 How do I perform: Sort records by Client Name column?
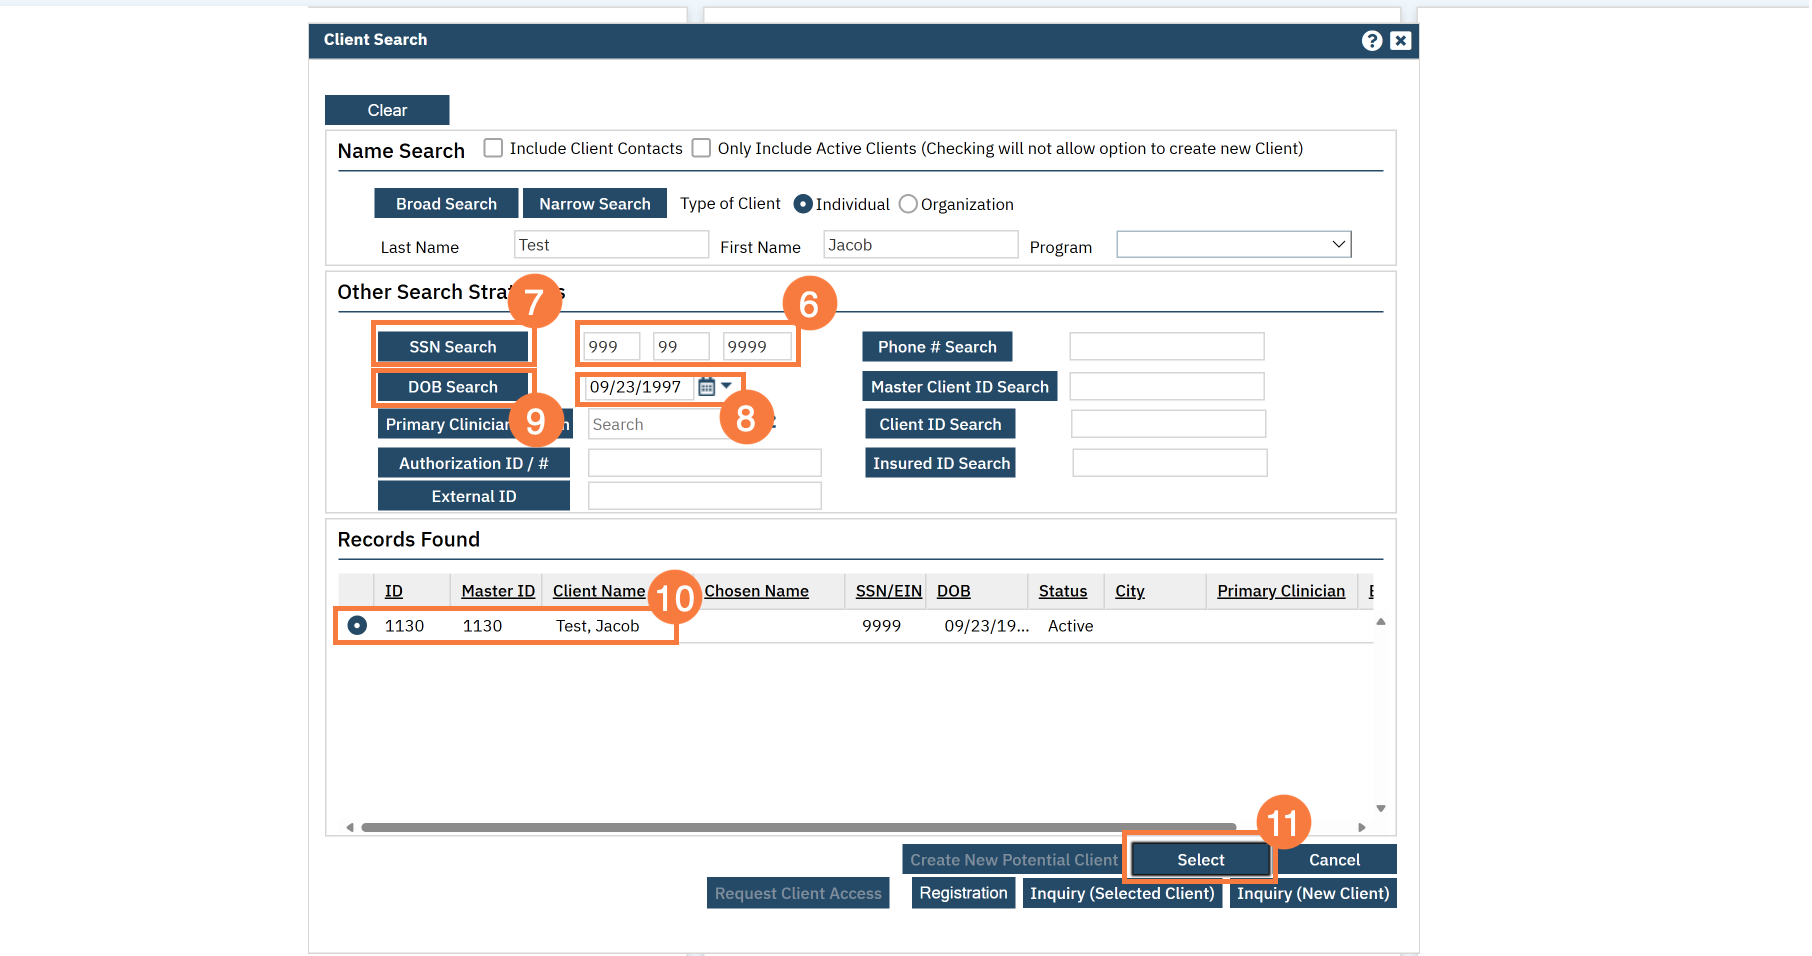coord(598,591)
